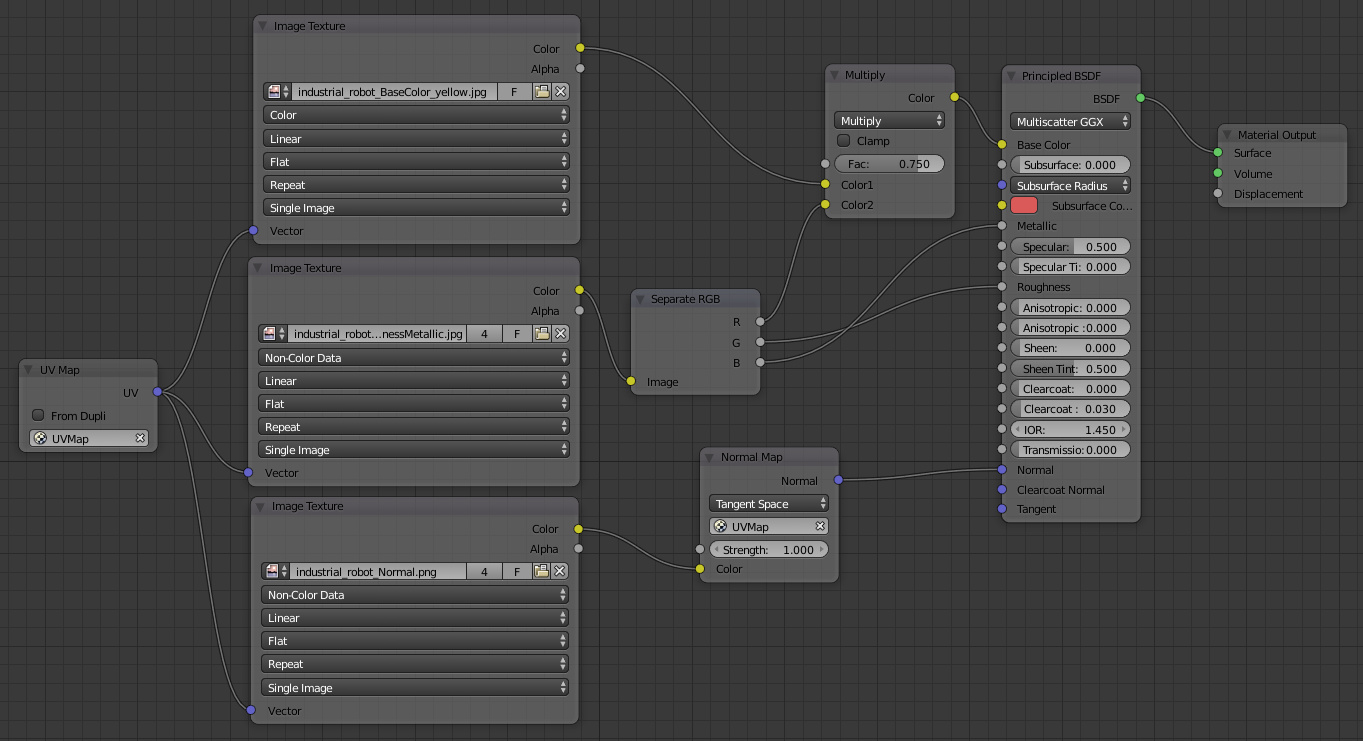Viewport: 1363px width, 741px height.
Task: Click G output socket on Separate RGB
Action: (x=760, y=342)
